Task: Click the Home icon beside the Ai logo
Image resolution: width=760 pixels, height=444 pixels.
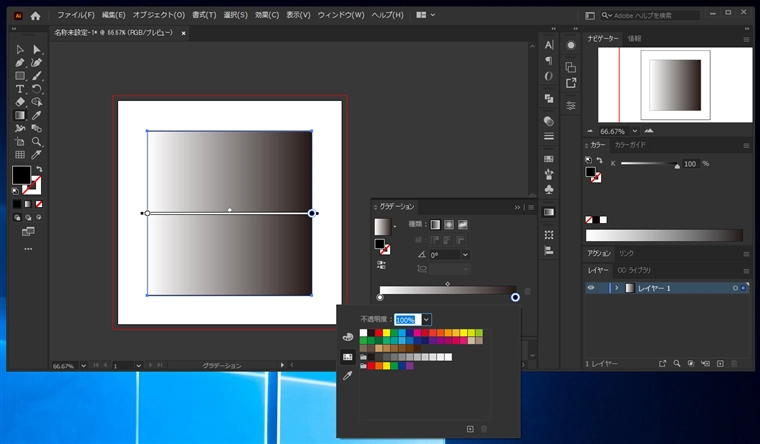Action: click(36, 16)
